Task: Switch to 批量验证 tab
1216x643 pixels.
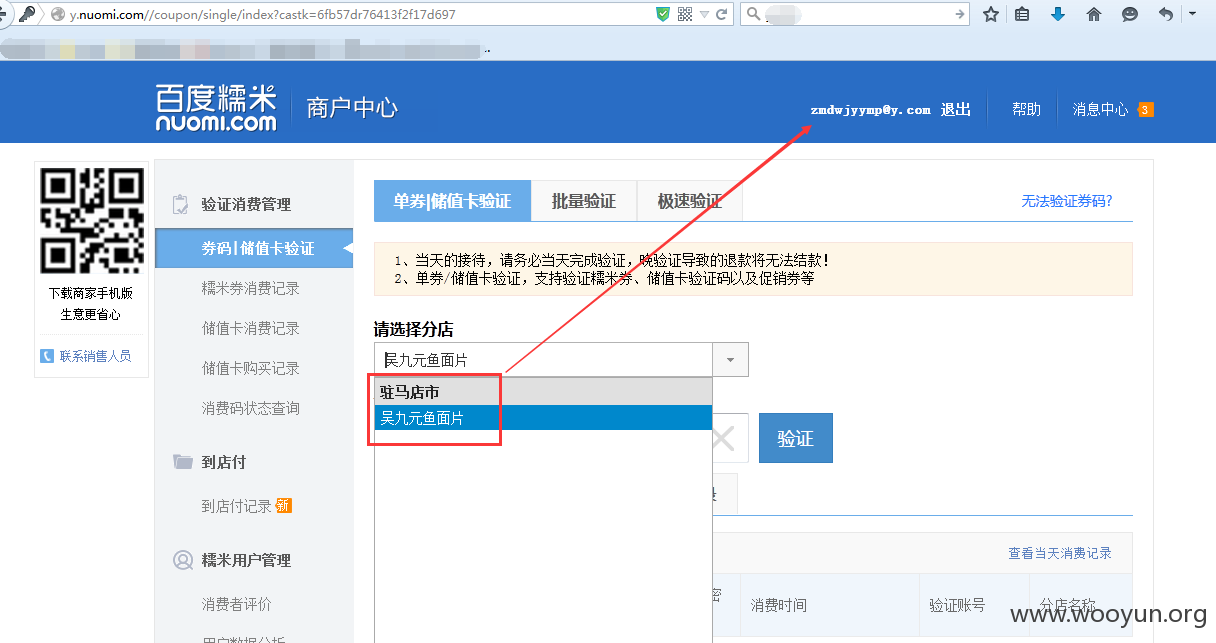Action: click(x=584, y=201)
